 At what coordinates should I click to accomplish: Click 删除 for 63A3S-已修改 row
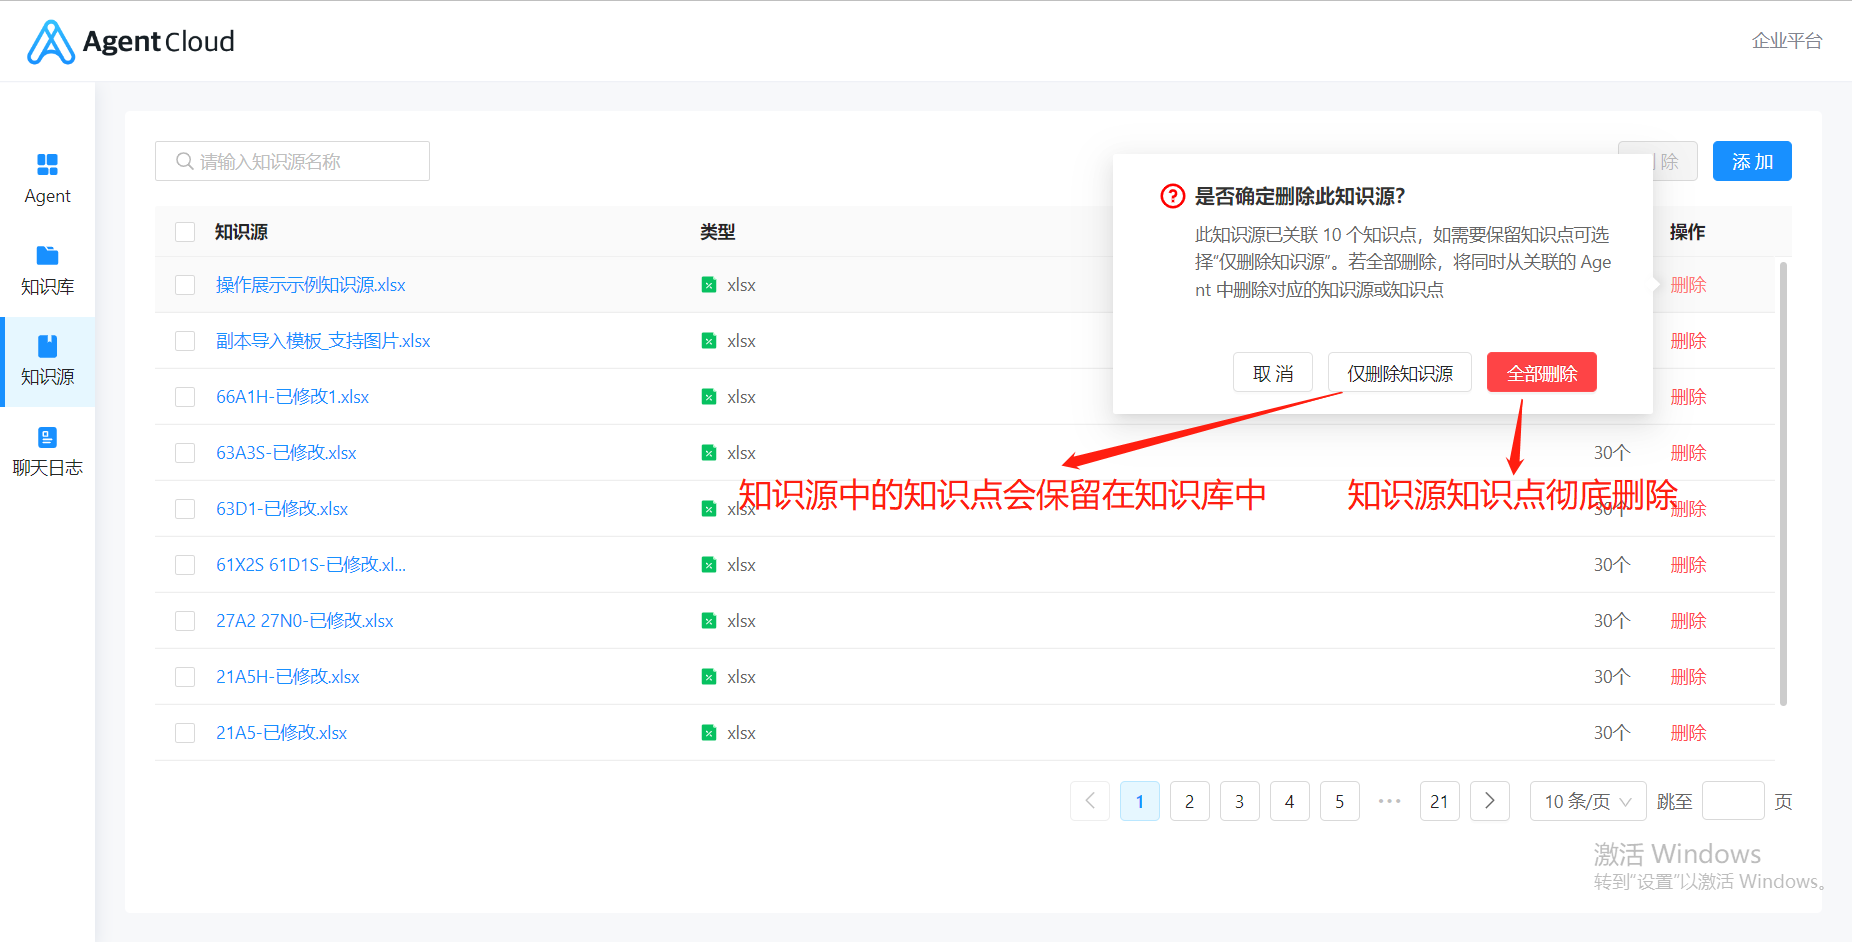(x=1688, y=453)
